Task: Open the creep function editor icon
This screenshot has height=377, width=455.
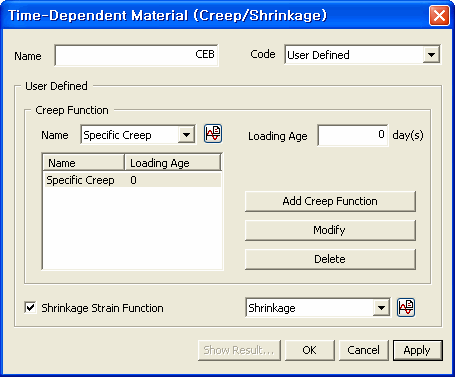Action: [x=213, y=134]
